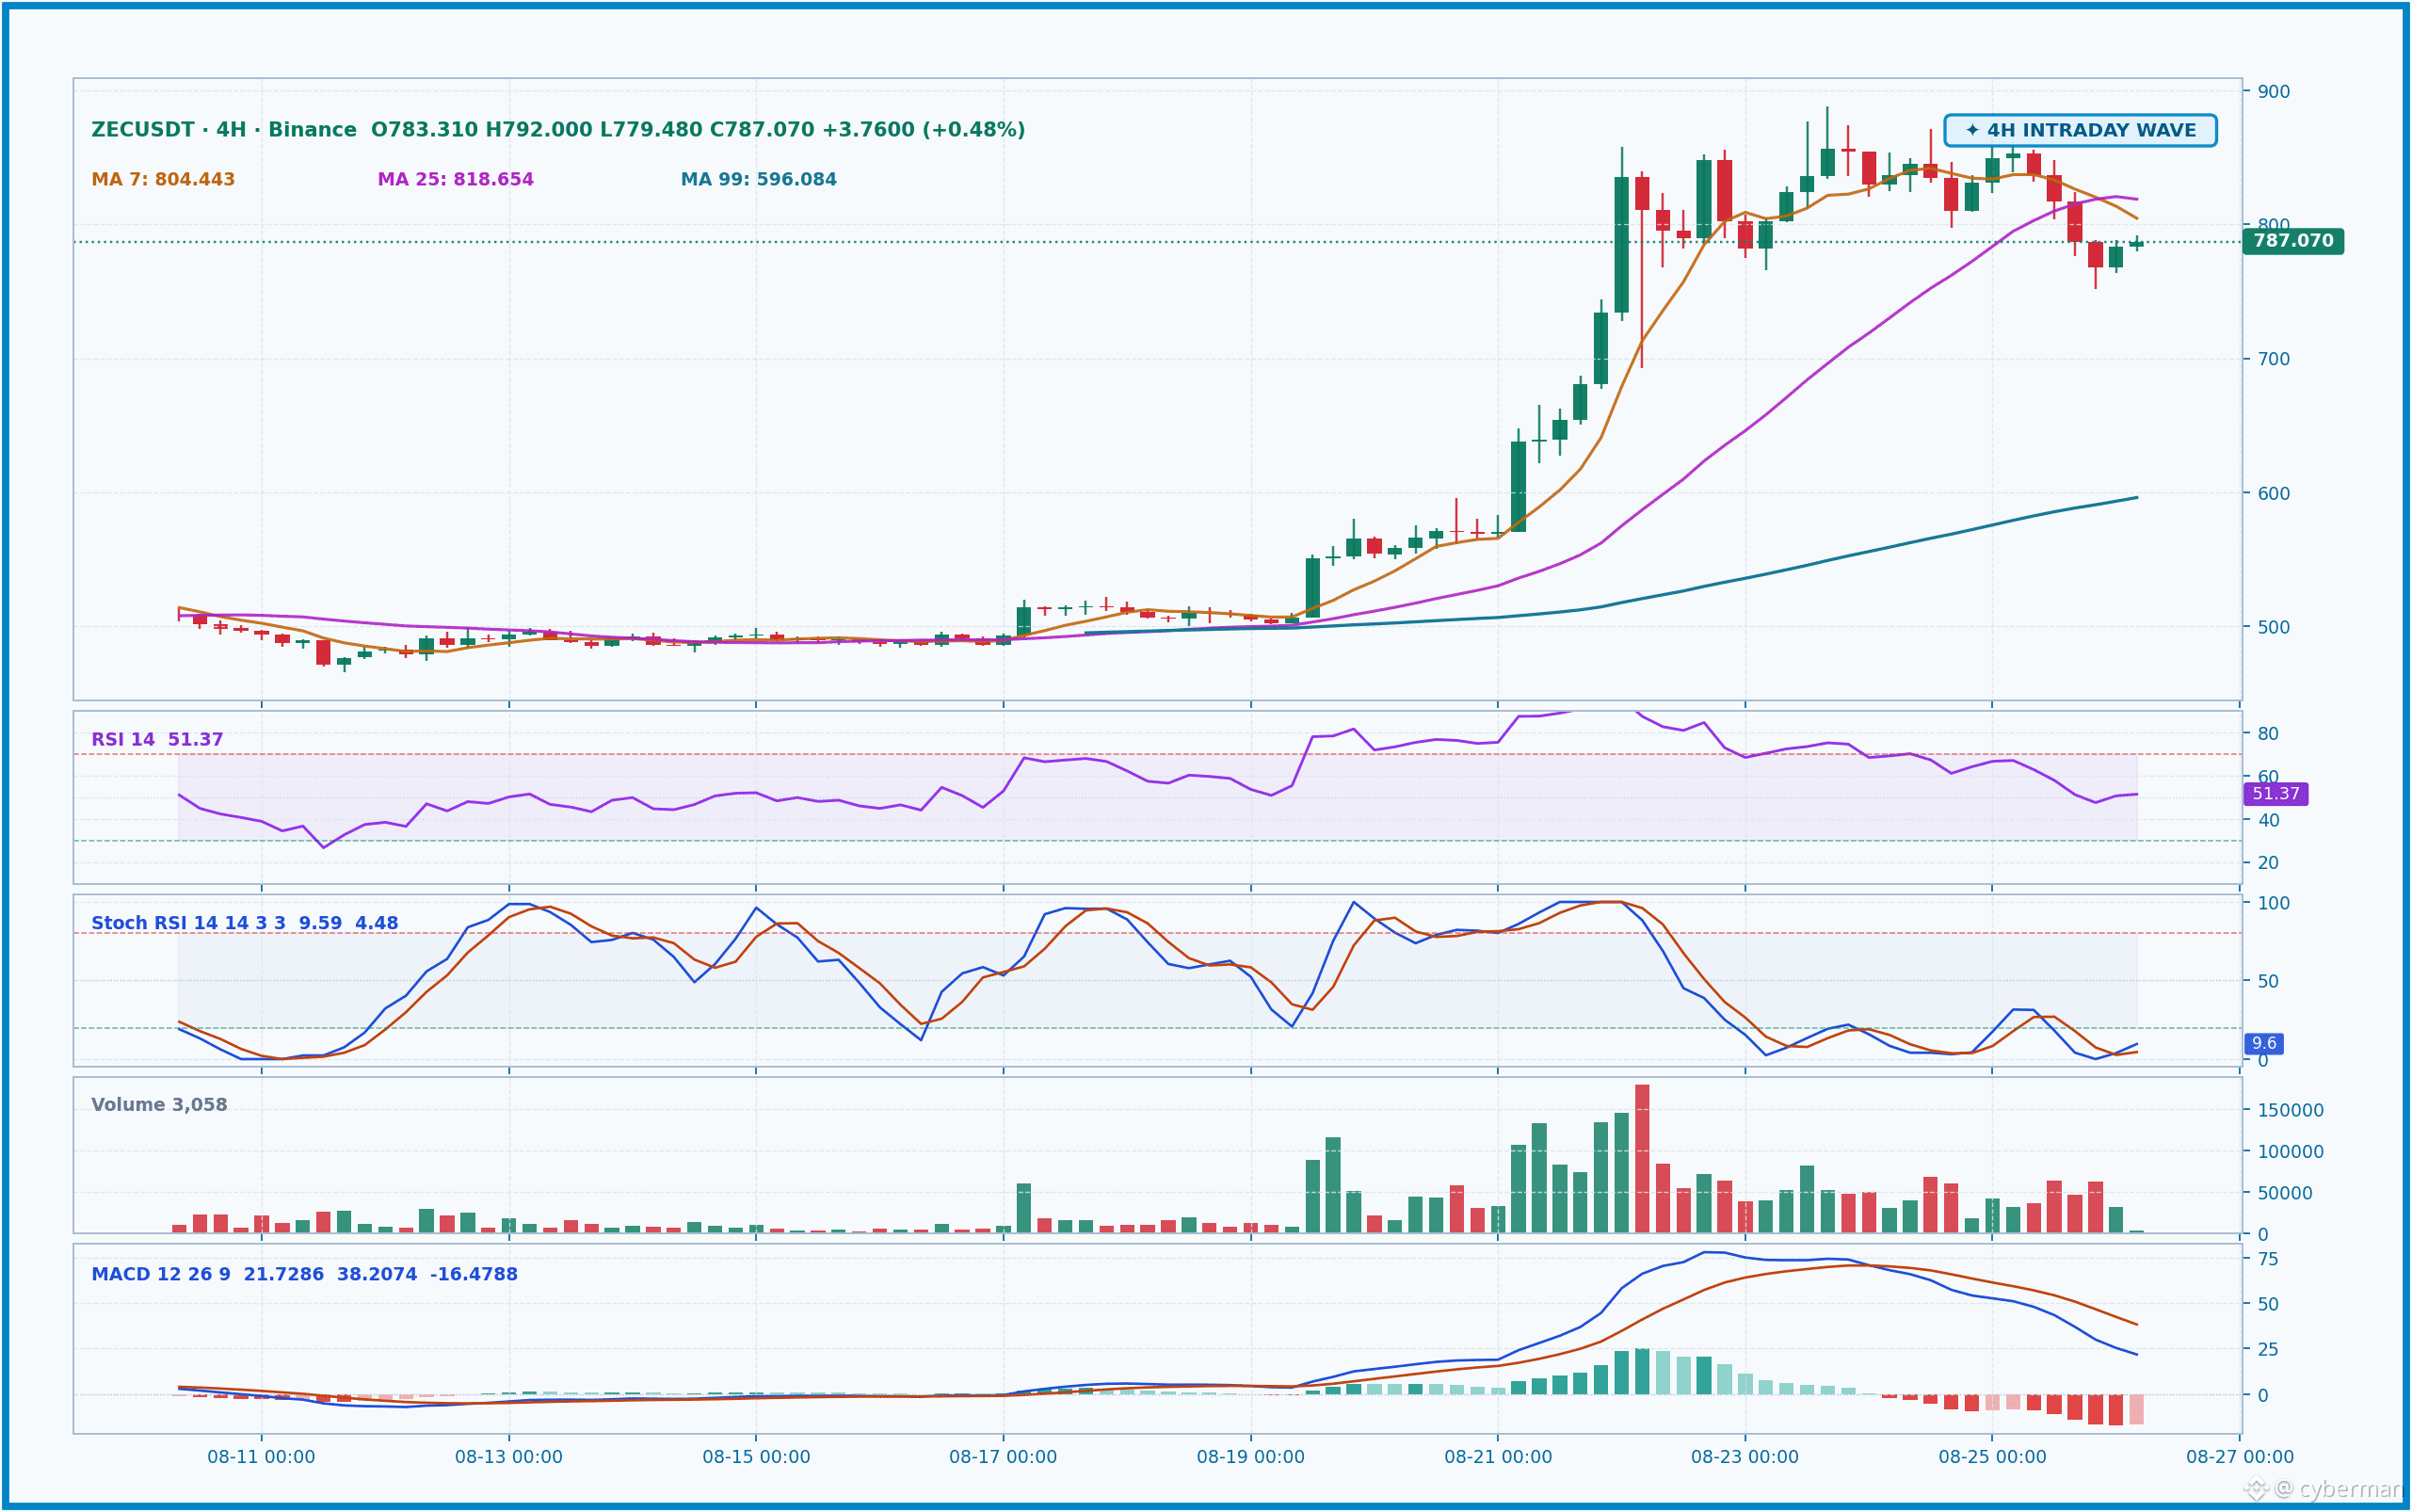Click the Stoch RSI 14 14 3 3 label

[188, 923]
